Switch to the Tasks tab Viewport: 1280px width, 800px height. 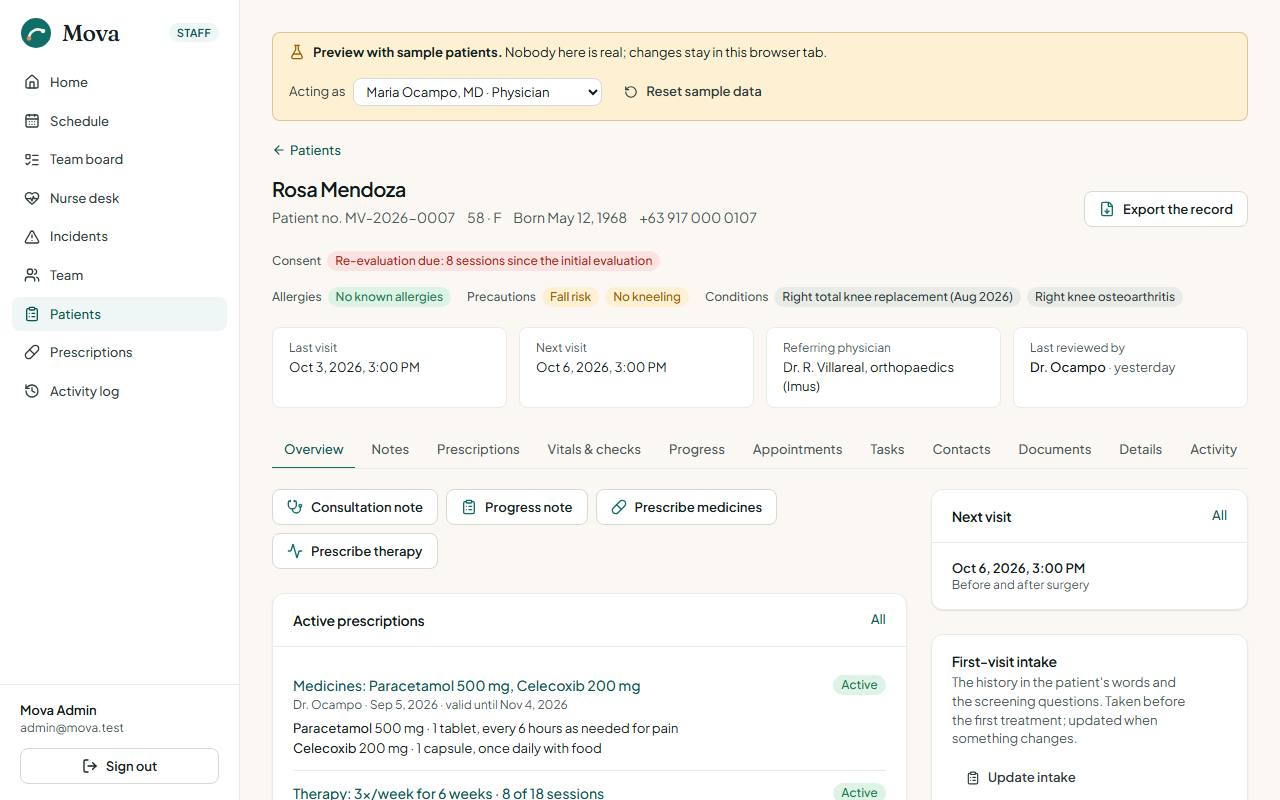[887, 449]
